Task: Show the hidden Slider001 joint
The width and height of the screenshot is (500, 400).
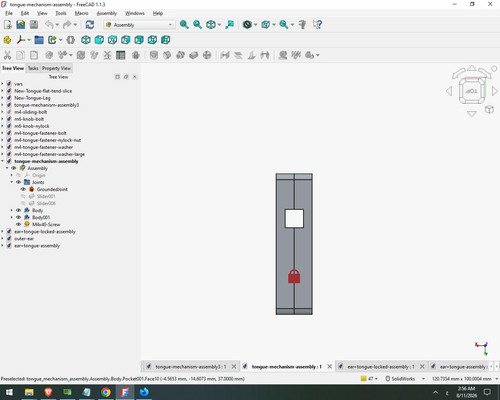Action: pos(23,196)
